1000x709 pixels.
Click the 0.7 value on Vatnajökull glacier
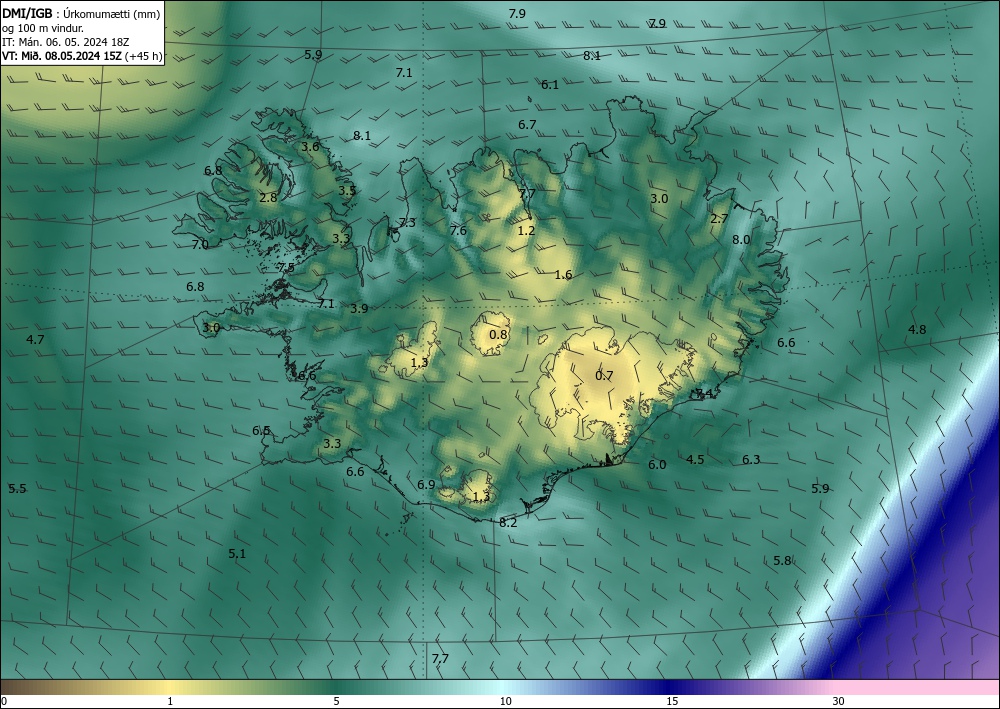604,376
